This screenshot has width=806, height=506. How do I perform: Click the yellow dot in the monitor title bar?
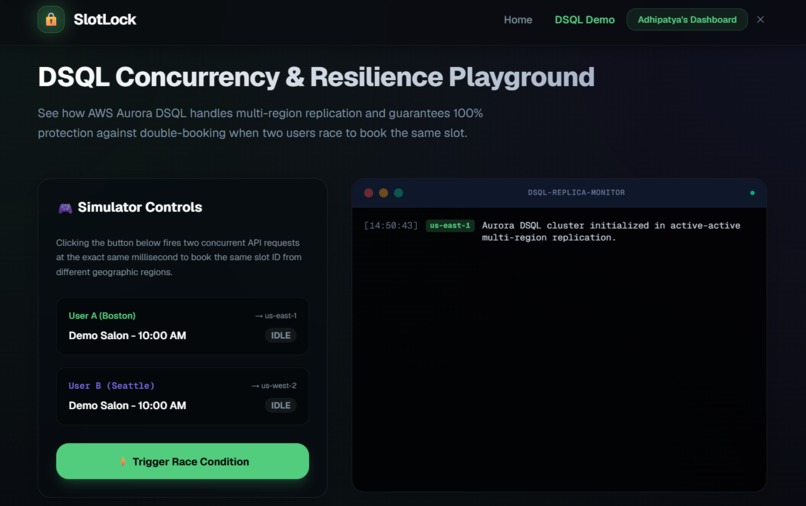[383, 193]
